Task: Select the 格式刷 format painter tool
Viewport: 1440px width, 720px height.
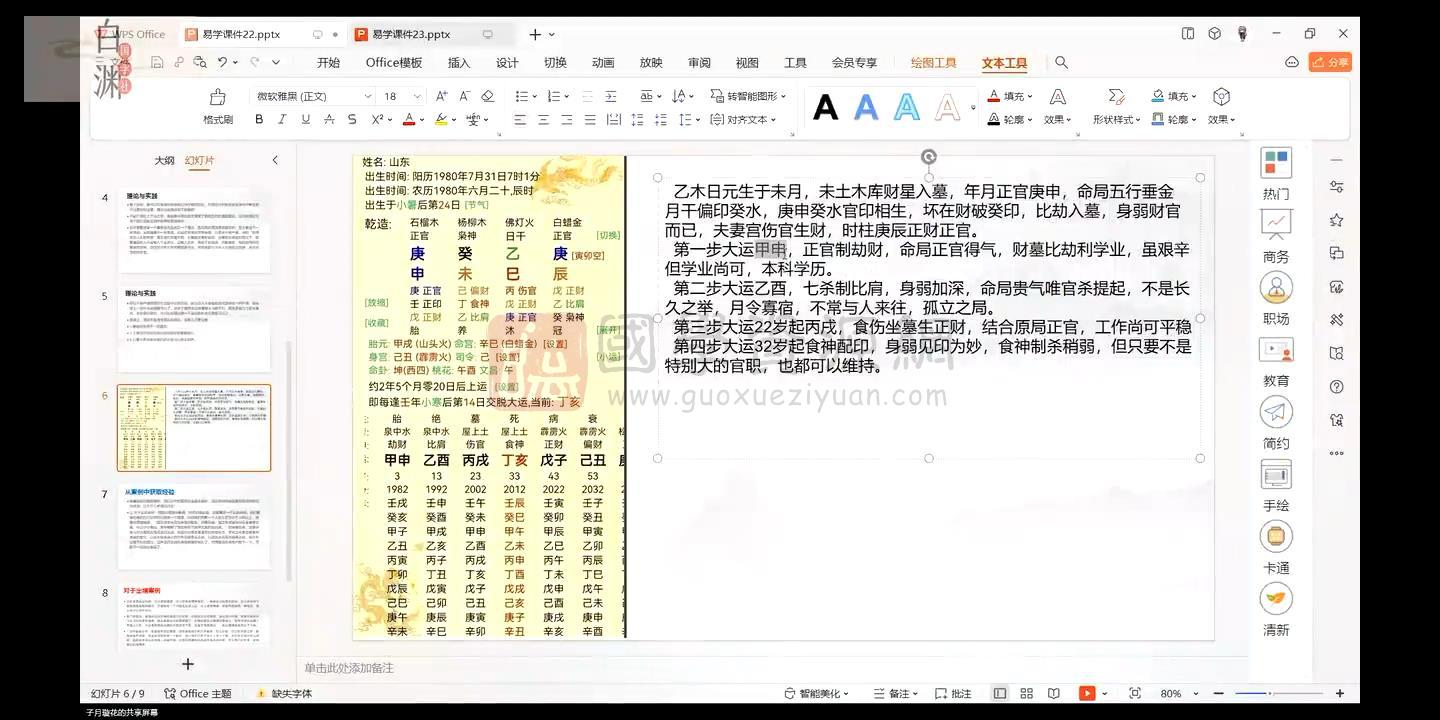Action: [217, 105]
